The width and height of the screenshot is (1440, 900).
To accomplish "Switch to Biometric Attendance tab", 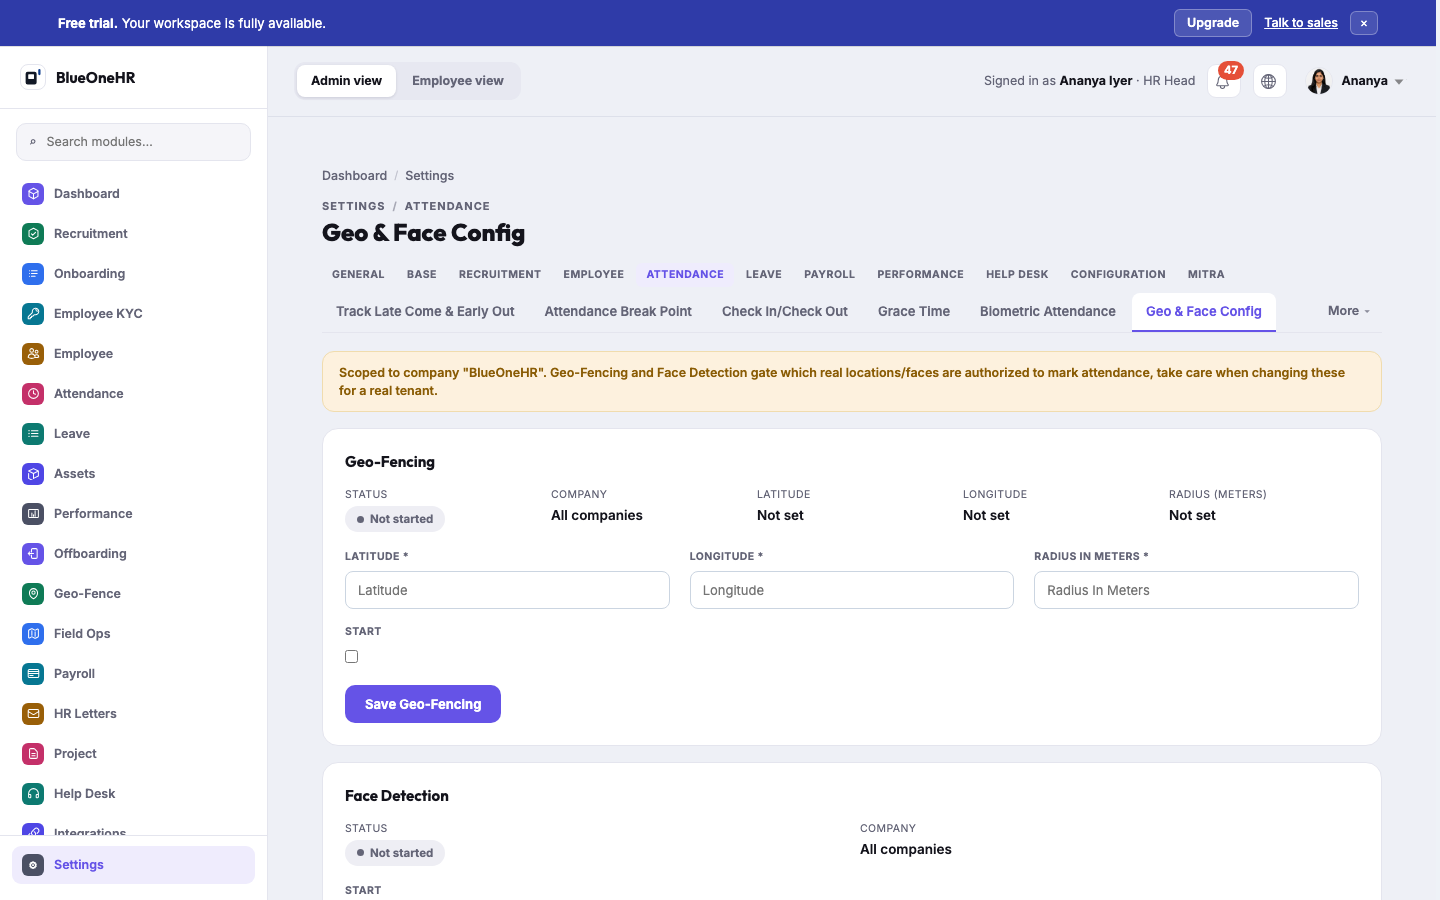I will click(x=1048, y=312).
